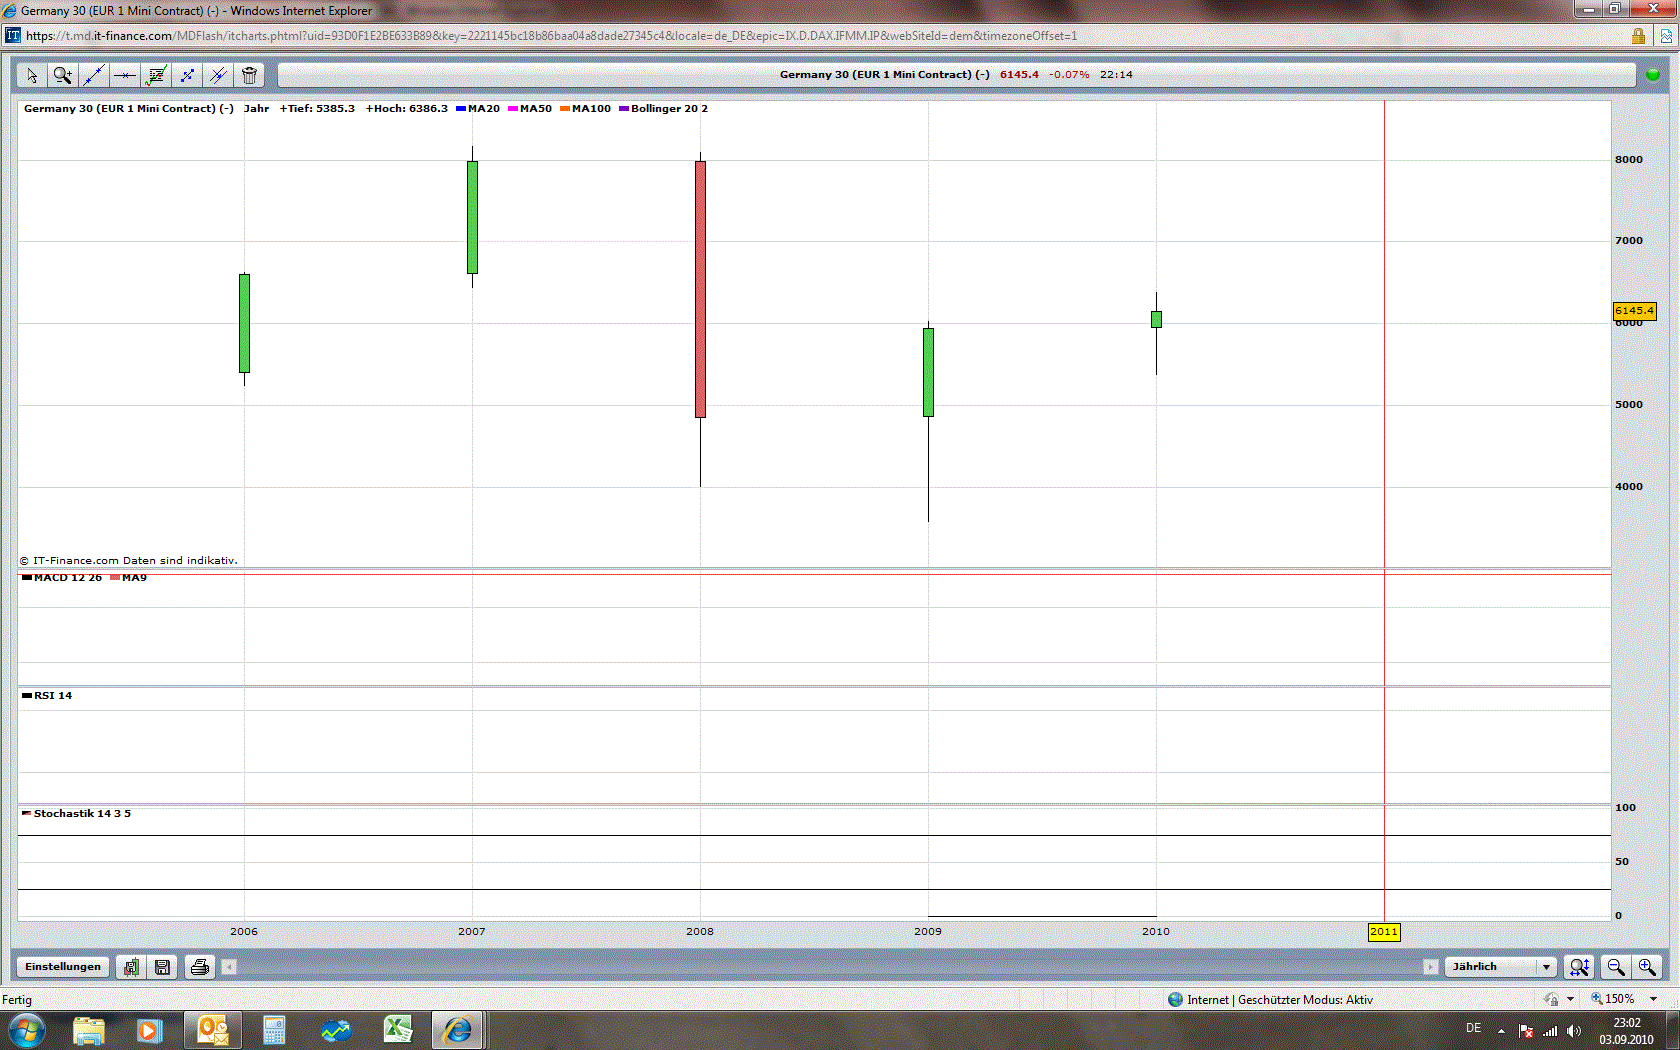Click the 2009 green candlestick body

928,372
